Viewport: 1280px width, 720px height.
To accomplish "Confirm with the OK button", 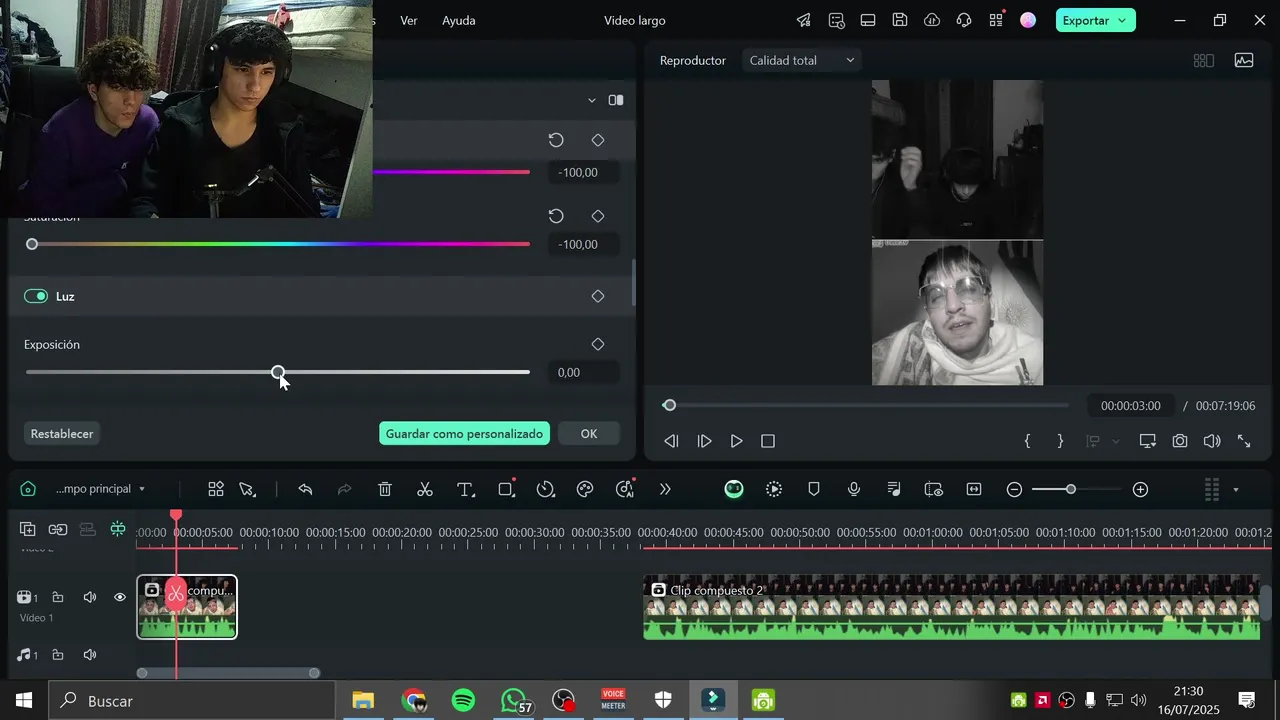I will coord(589,434).
